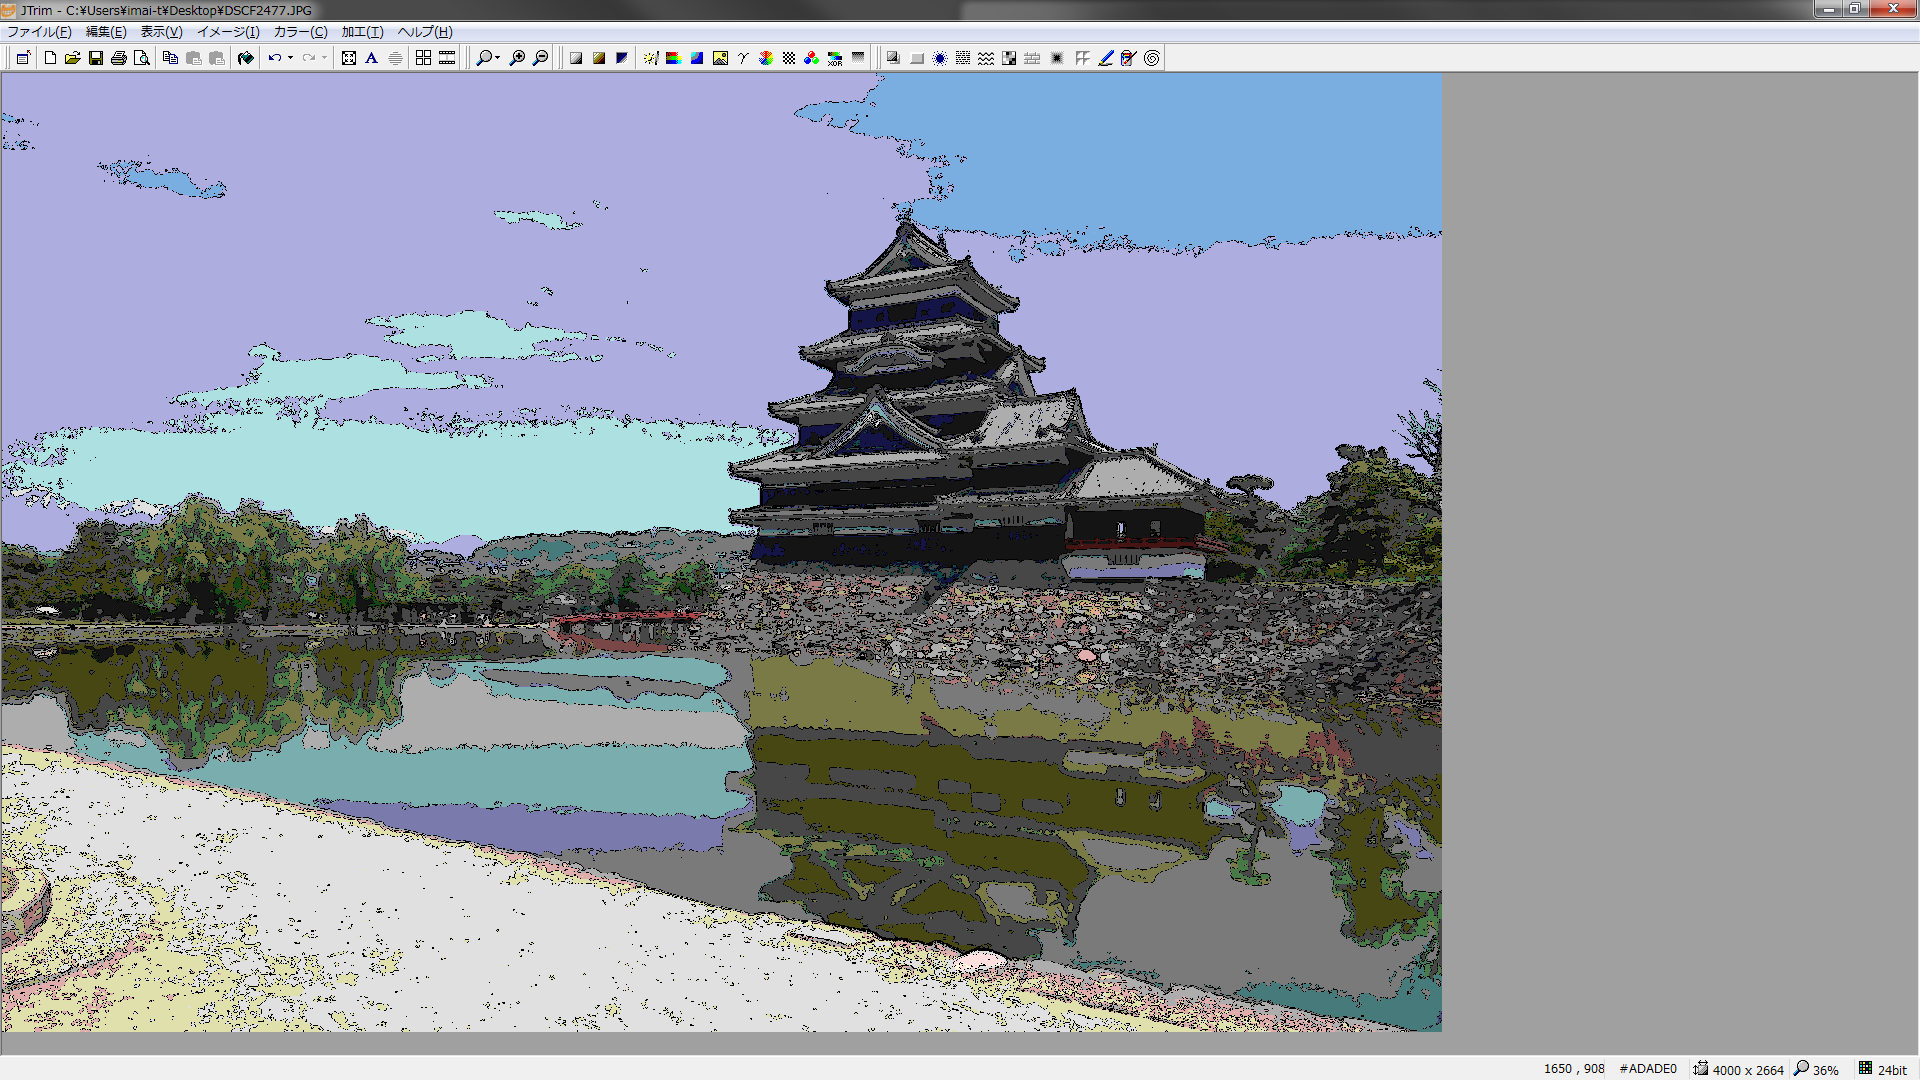Viewport: 1920px width, 1080px height.
Task: Click the Print icon in toolbar
Action: click(x=119, y=58)
